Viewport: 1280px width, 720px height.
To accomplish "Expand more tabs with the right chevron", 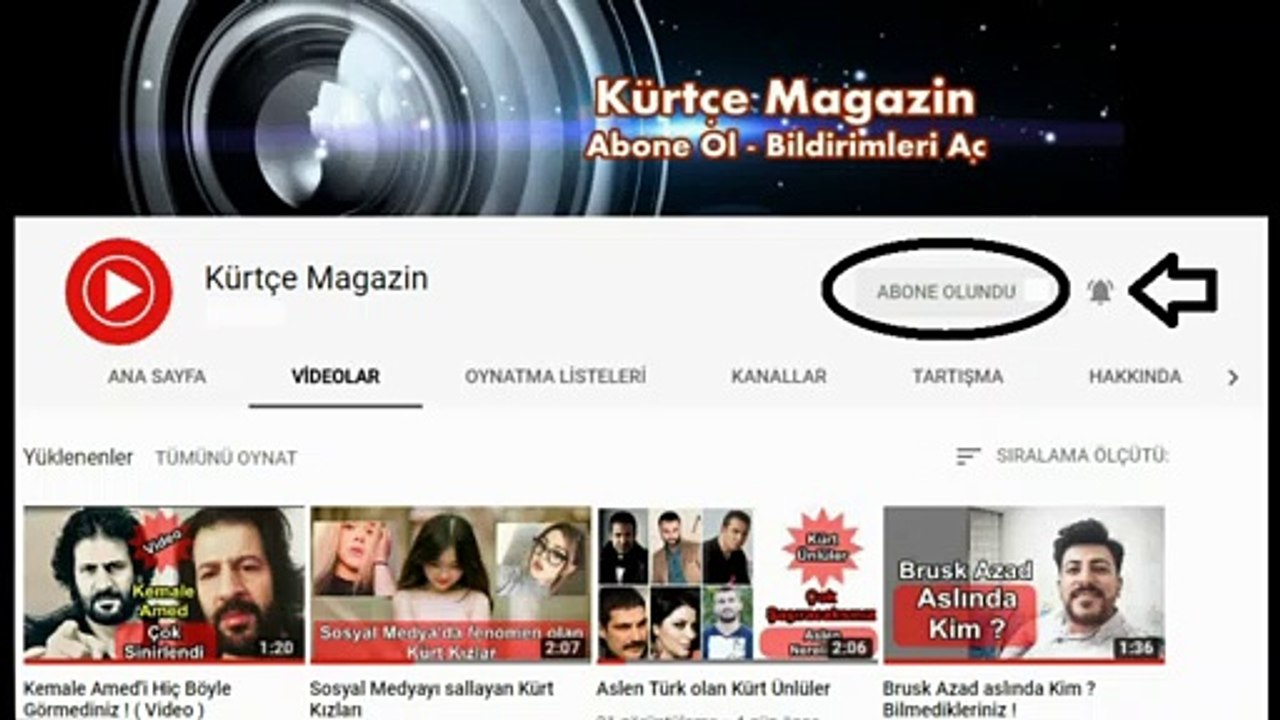I will coord(1233,378).
